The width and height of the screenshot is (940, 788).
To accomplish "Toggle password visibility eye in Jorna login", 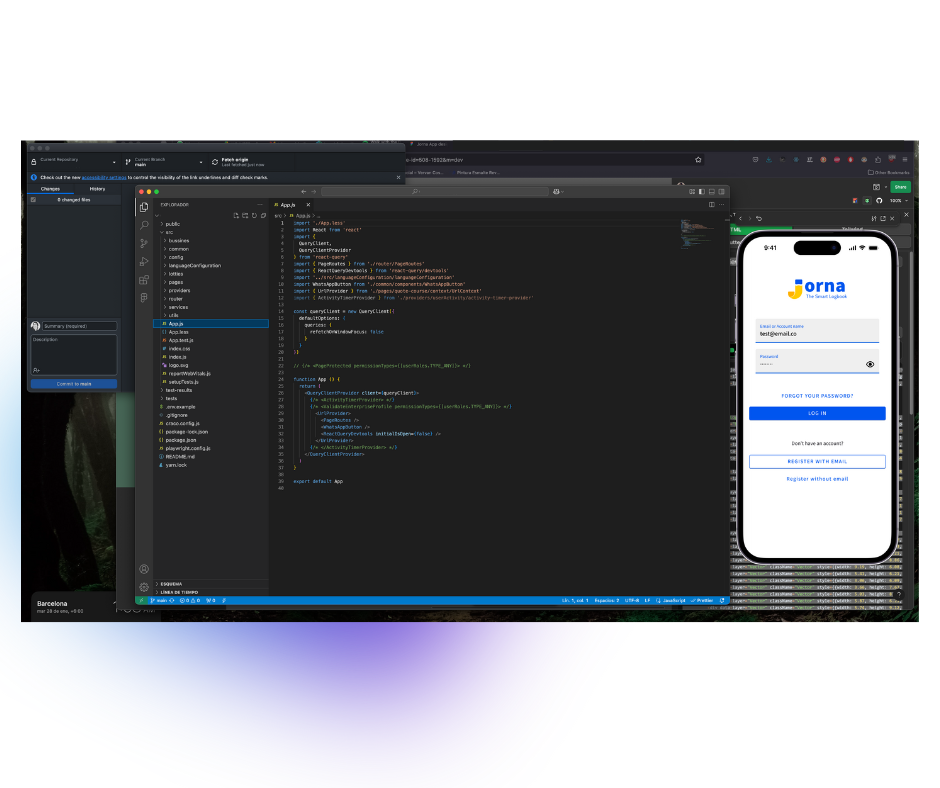I will [870, 364].
